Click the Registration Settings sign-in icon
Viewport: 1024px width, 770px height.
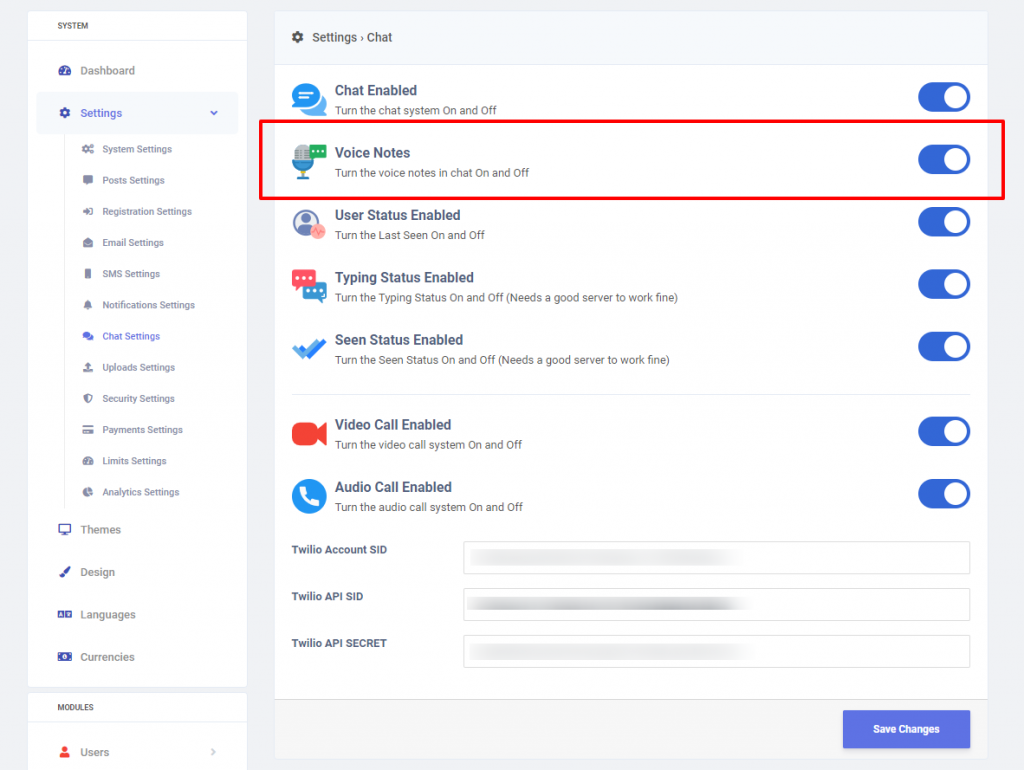(88, 212)
